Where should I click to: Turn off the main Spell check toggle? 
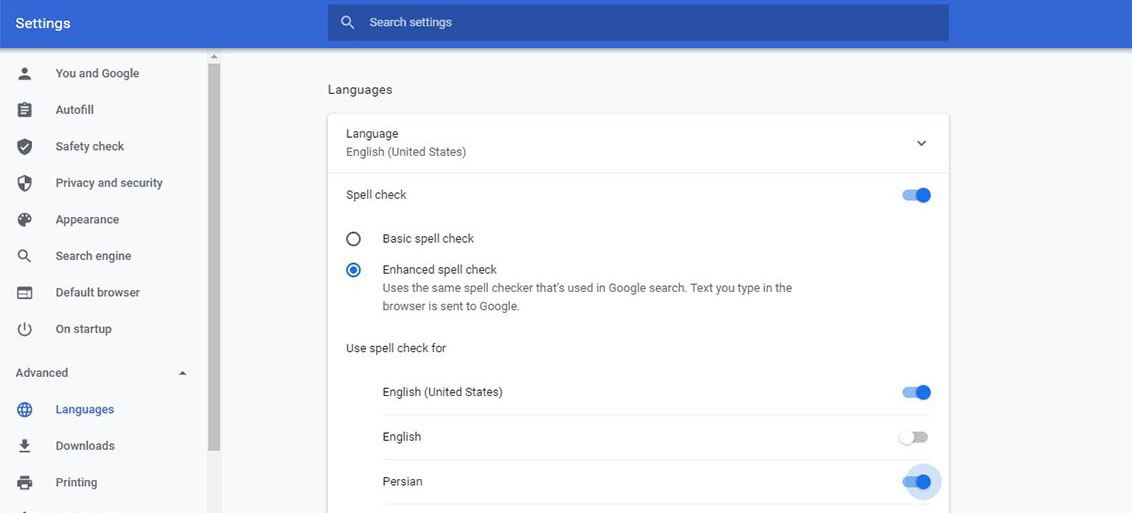pyautogui.click(x=916, y=195)
